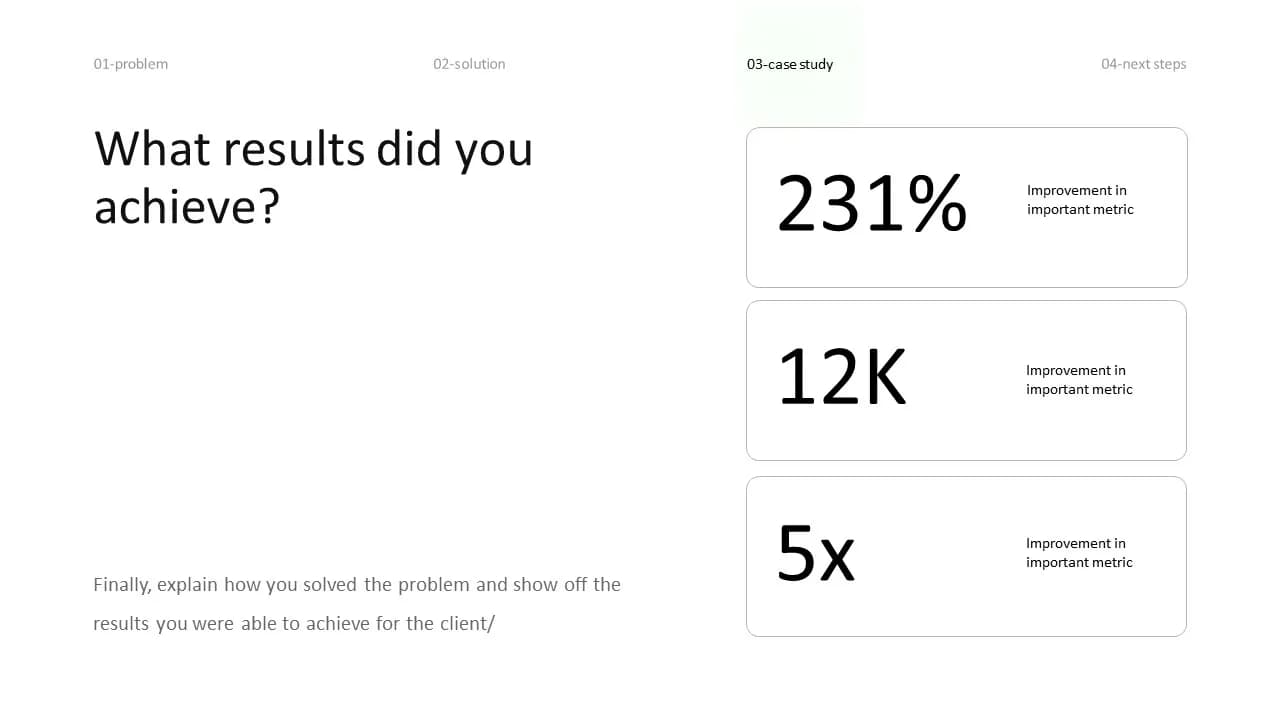
Task: Select the middle rounded card containing 12K
Action: 966,380
